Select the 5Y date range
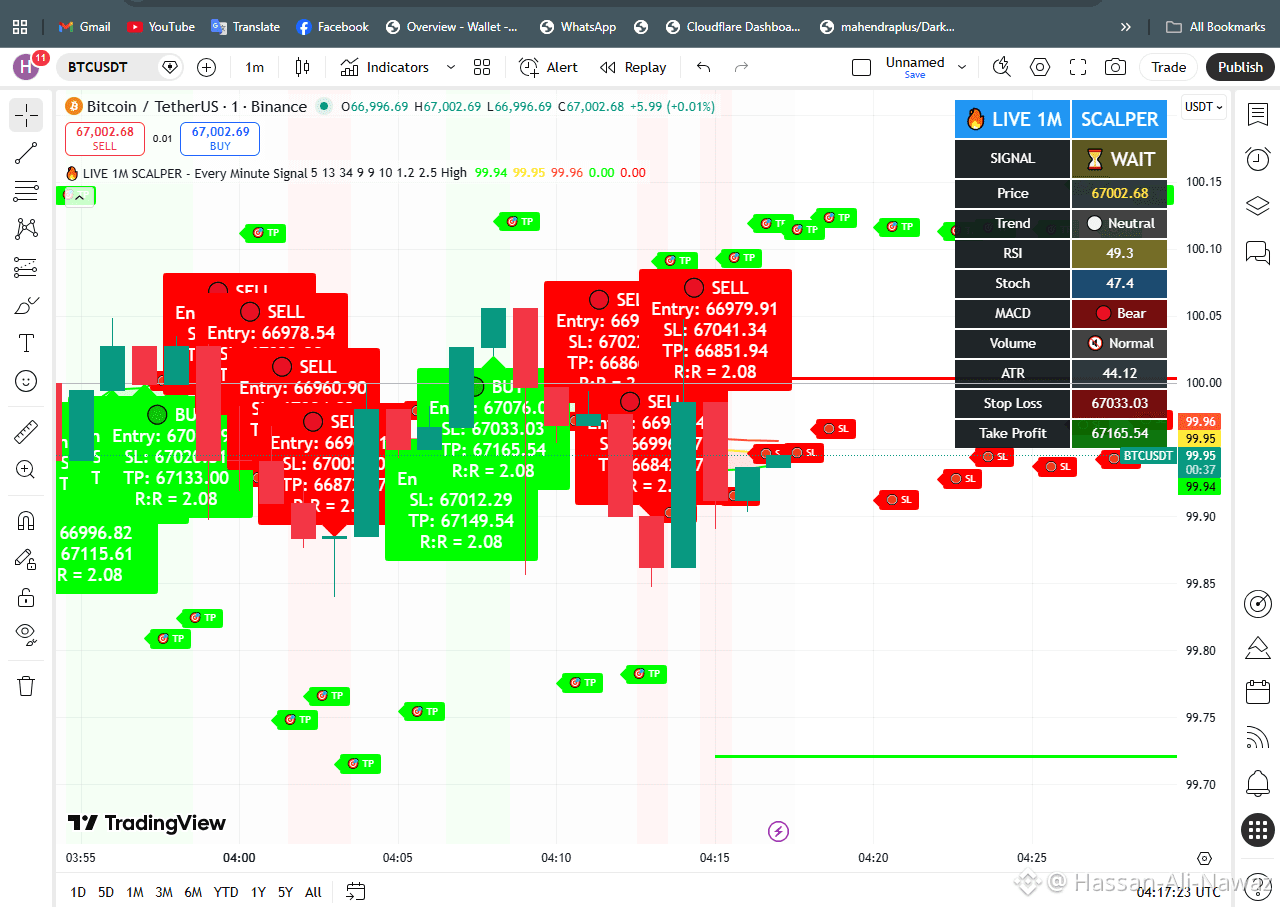The height and width of the screenshot is (907, 1280). click(285, 892)
